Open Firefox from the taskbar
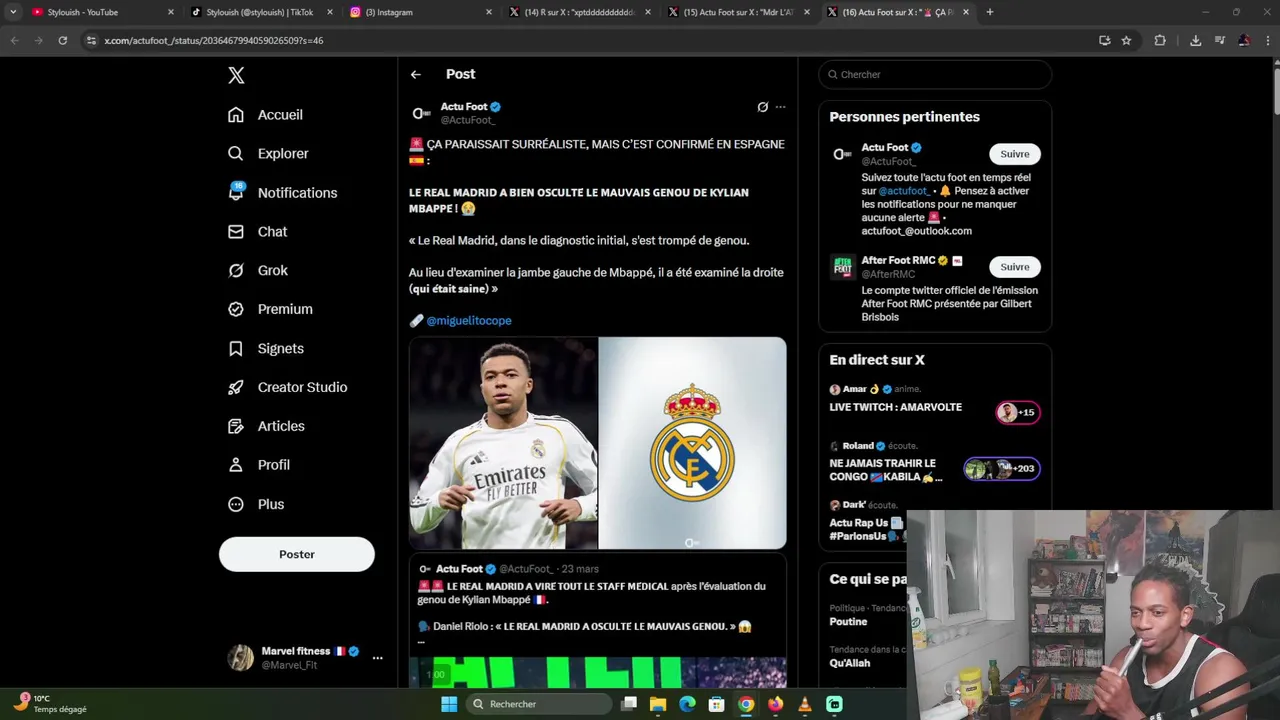Screen dimensions: 1280x720 [775, 704]
